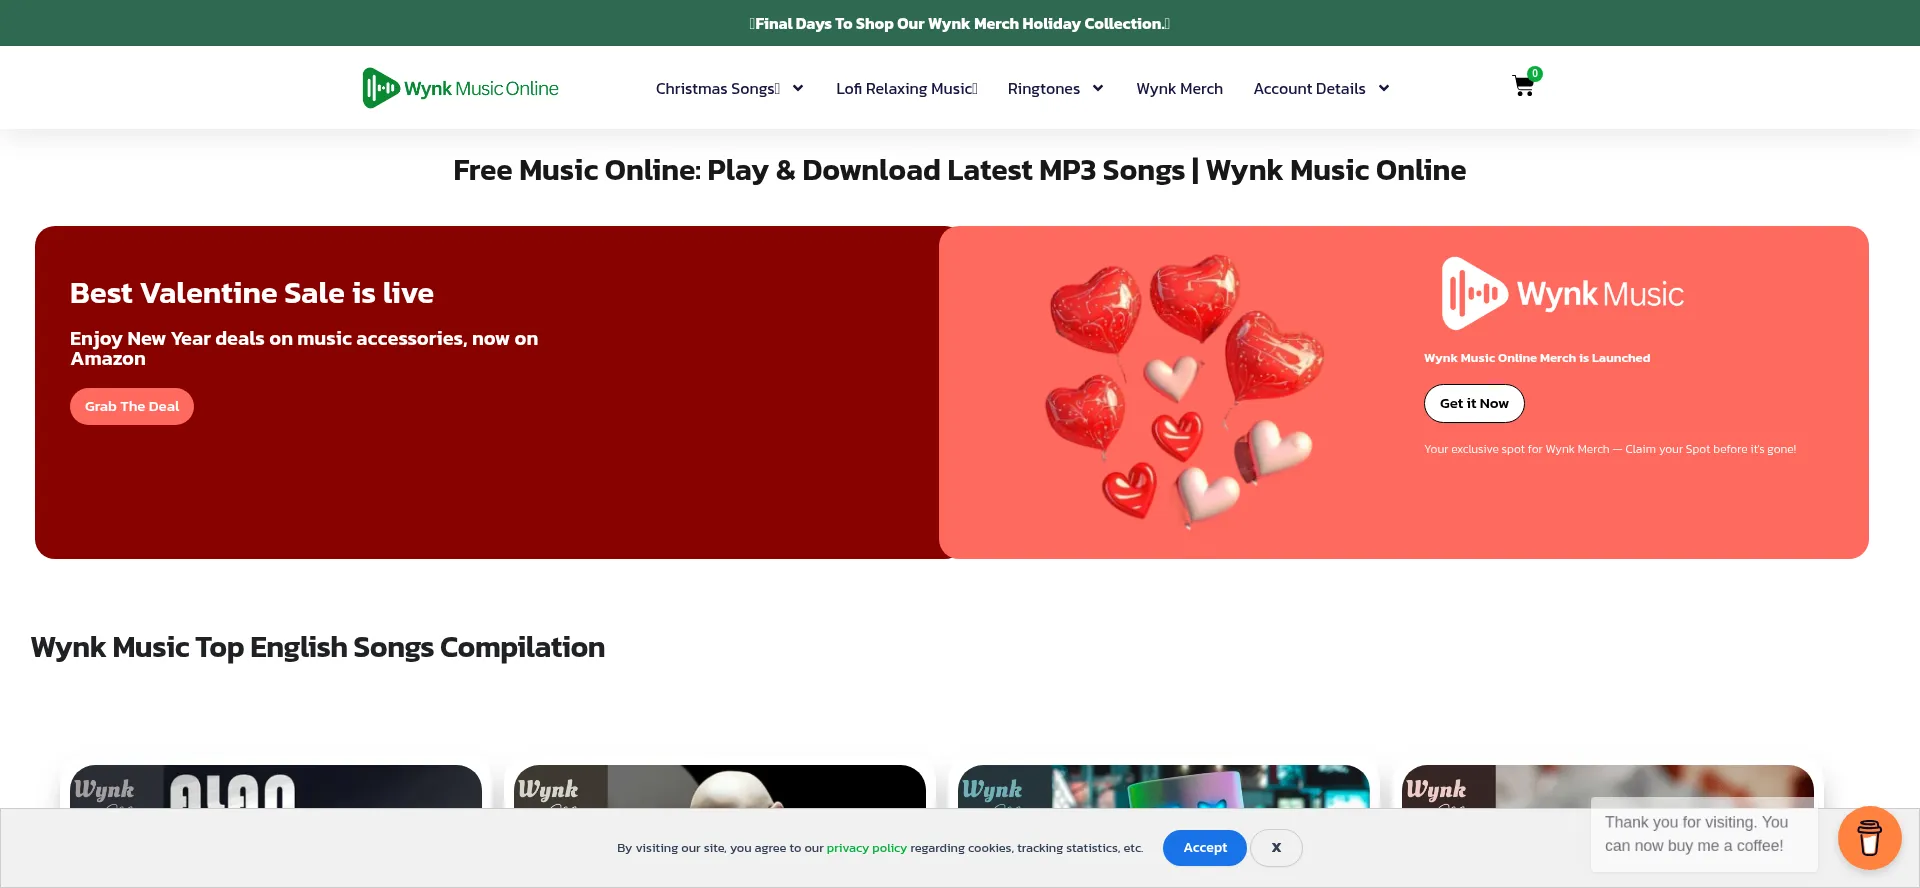This screenshot has width=1920, height=888.
Task: Open Account Details menu item
Action: point(1309,88)
